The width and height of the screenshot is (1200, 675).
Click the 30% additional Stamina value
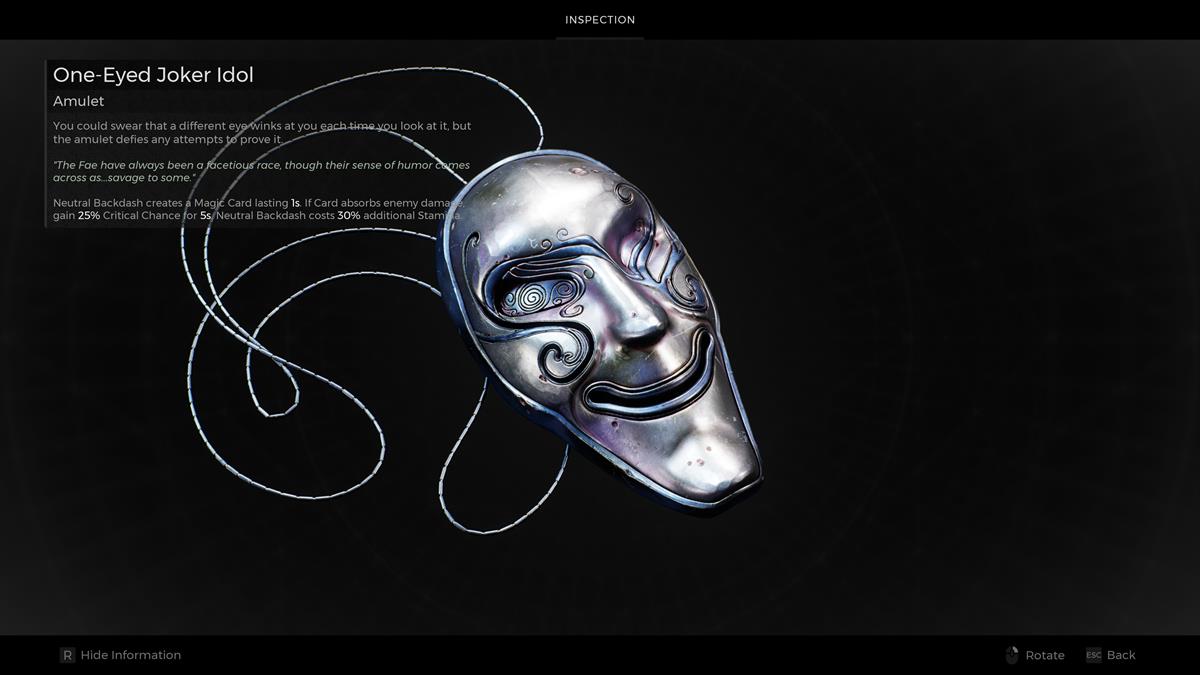(x=349, y=216)
